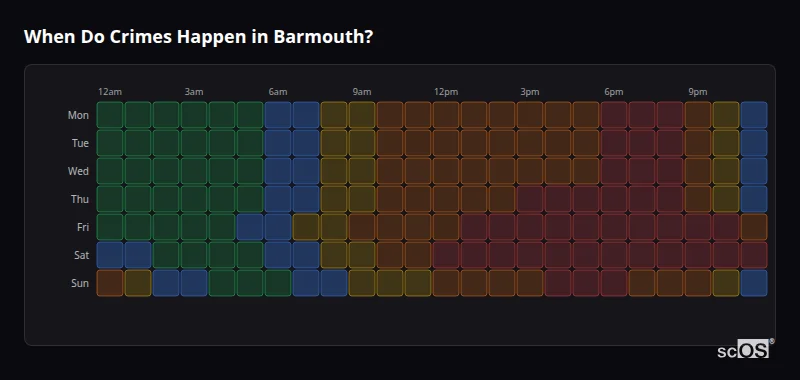Screen dimensions: 800x380
Task: Click the Wednesday 12am heatmap cell
Action: [x=110, y=171]
